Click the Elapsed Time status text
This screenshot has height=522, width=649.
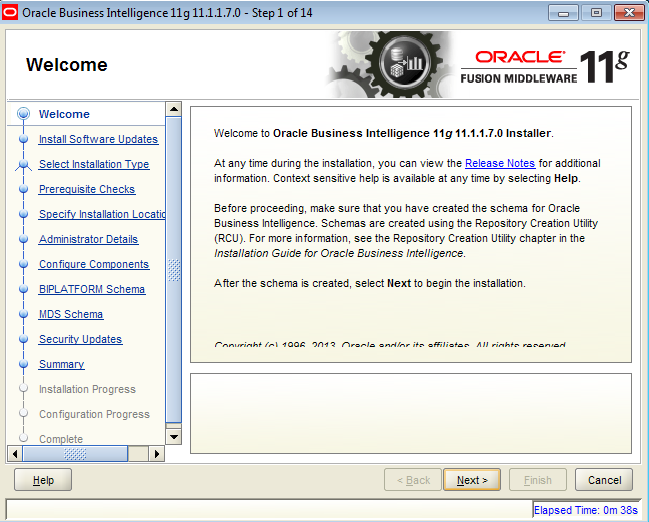(x=586, y=510)
